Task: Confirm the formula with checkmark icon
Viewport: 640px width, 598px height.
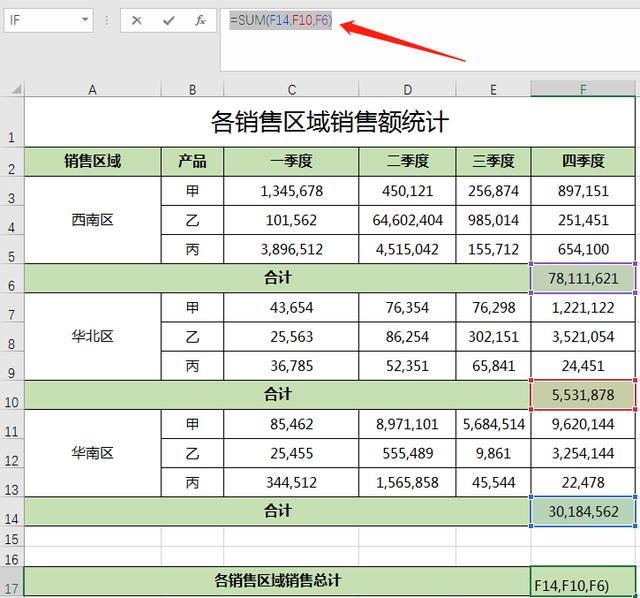Action: click(x=168, y=20)
